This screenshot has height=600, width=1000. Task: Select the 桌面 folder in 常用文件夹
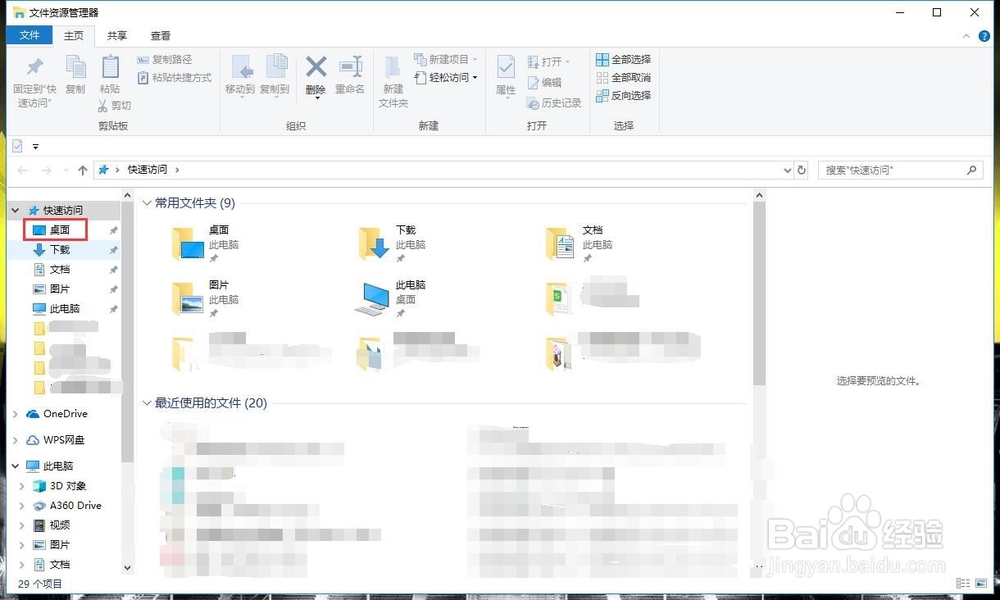pos(205,244)
